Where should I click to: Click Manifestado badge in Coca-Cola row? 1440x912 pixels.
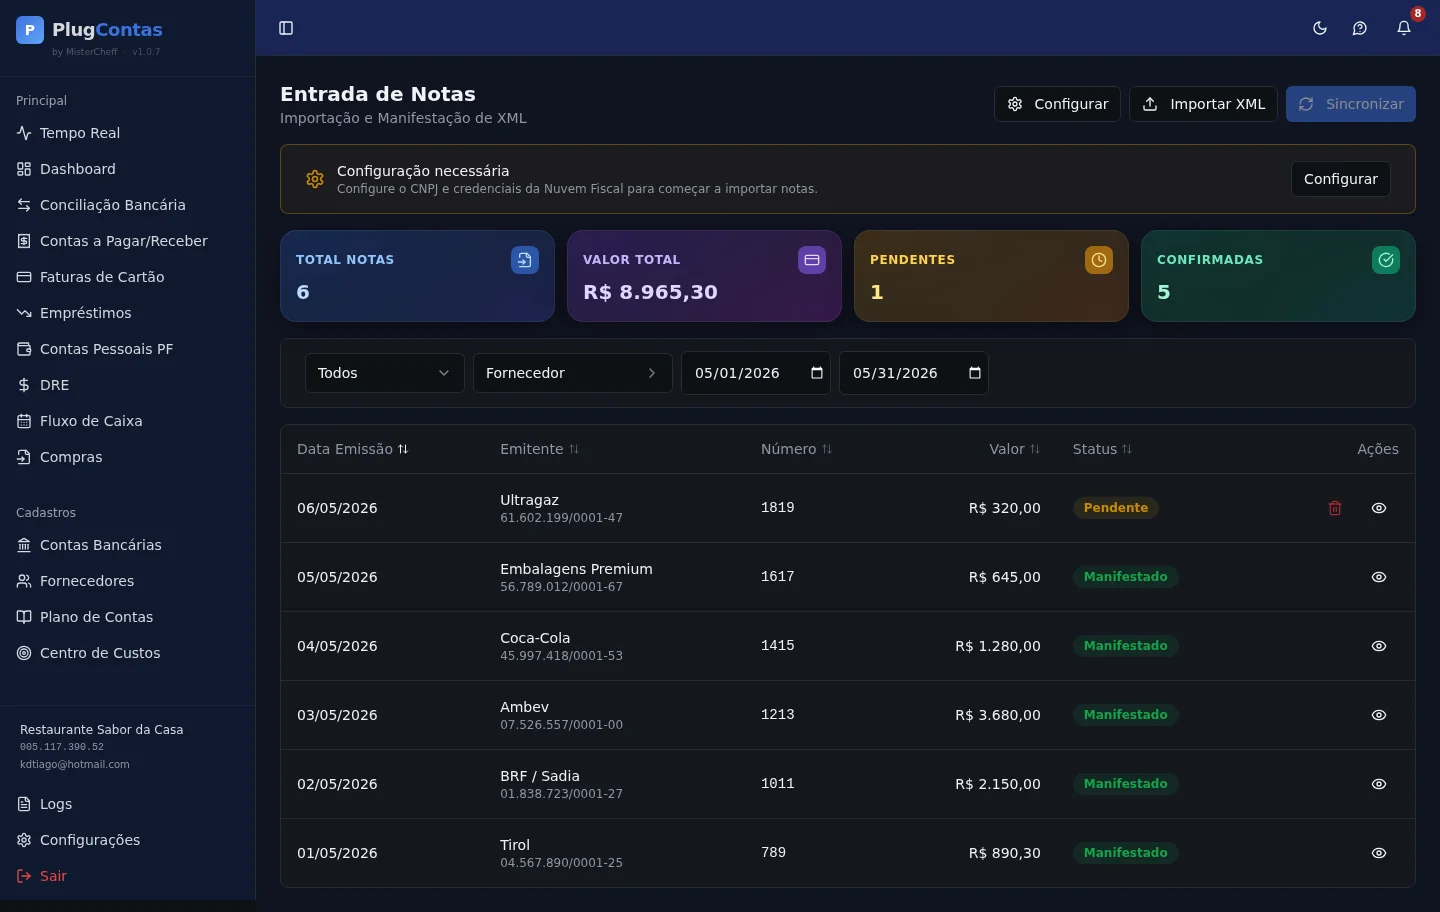pos(1126,646)
